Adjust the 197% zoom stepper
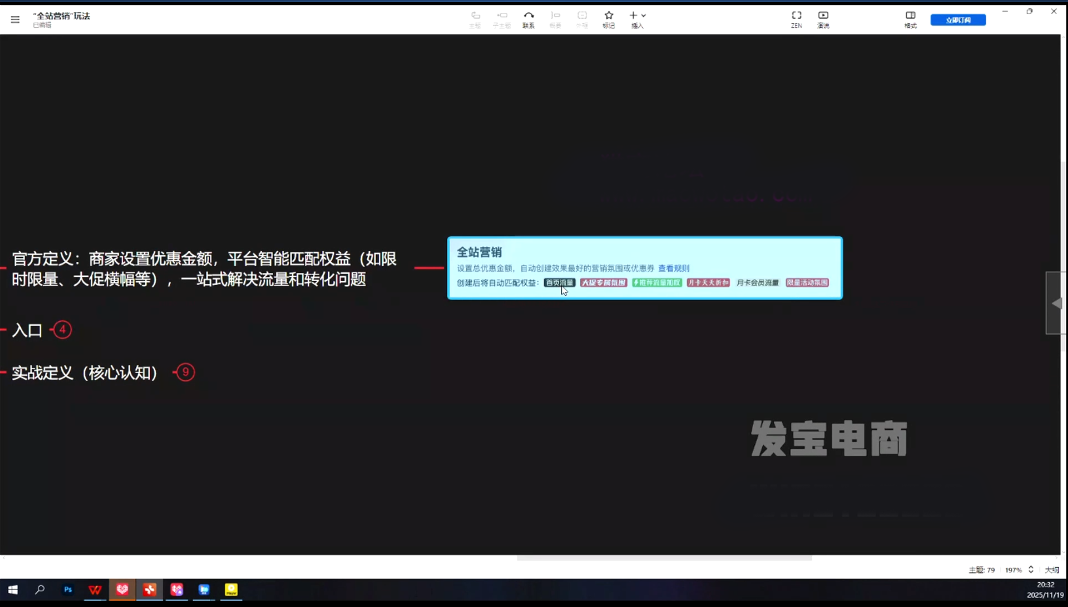 click(1030, 569)
